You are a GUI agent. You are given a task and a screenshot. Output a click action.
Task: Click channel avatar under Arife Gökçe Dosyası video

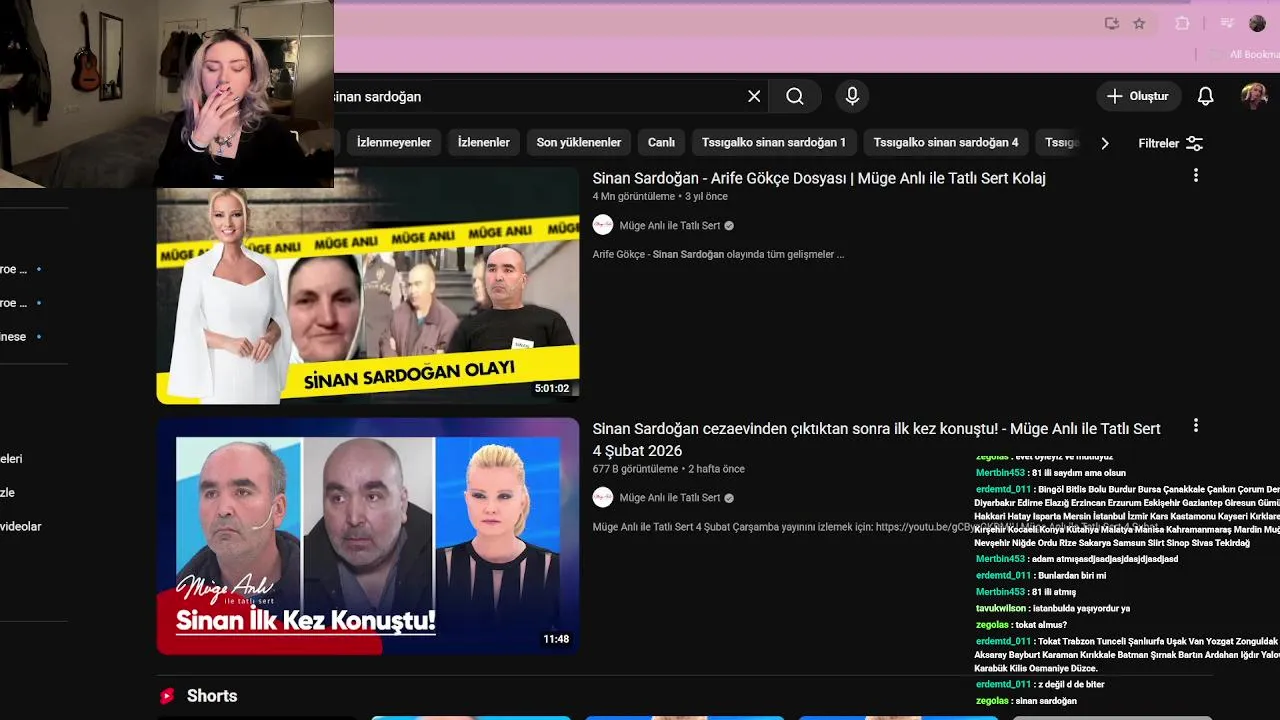coord(603,225)
